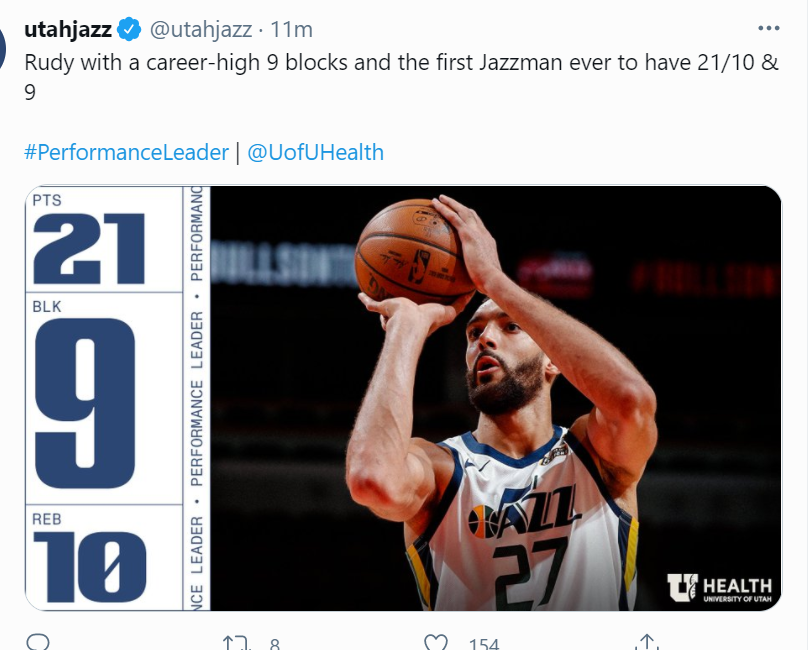Viewport: 808px width, 650px height.
Task: Click the Jazz logo on the jersey
Action: coord(524,511)
